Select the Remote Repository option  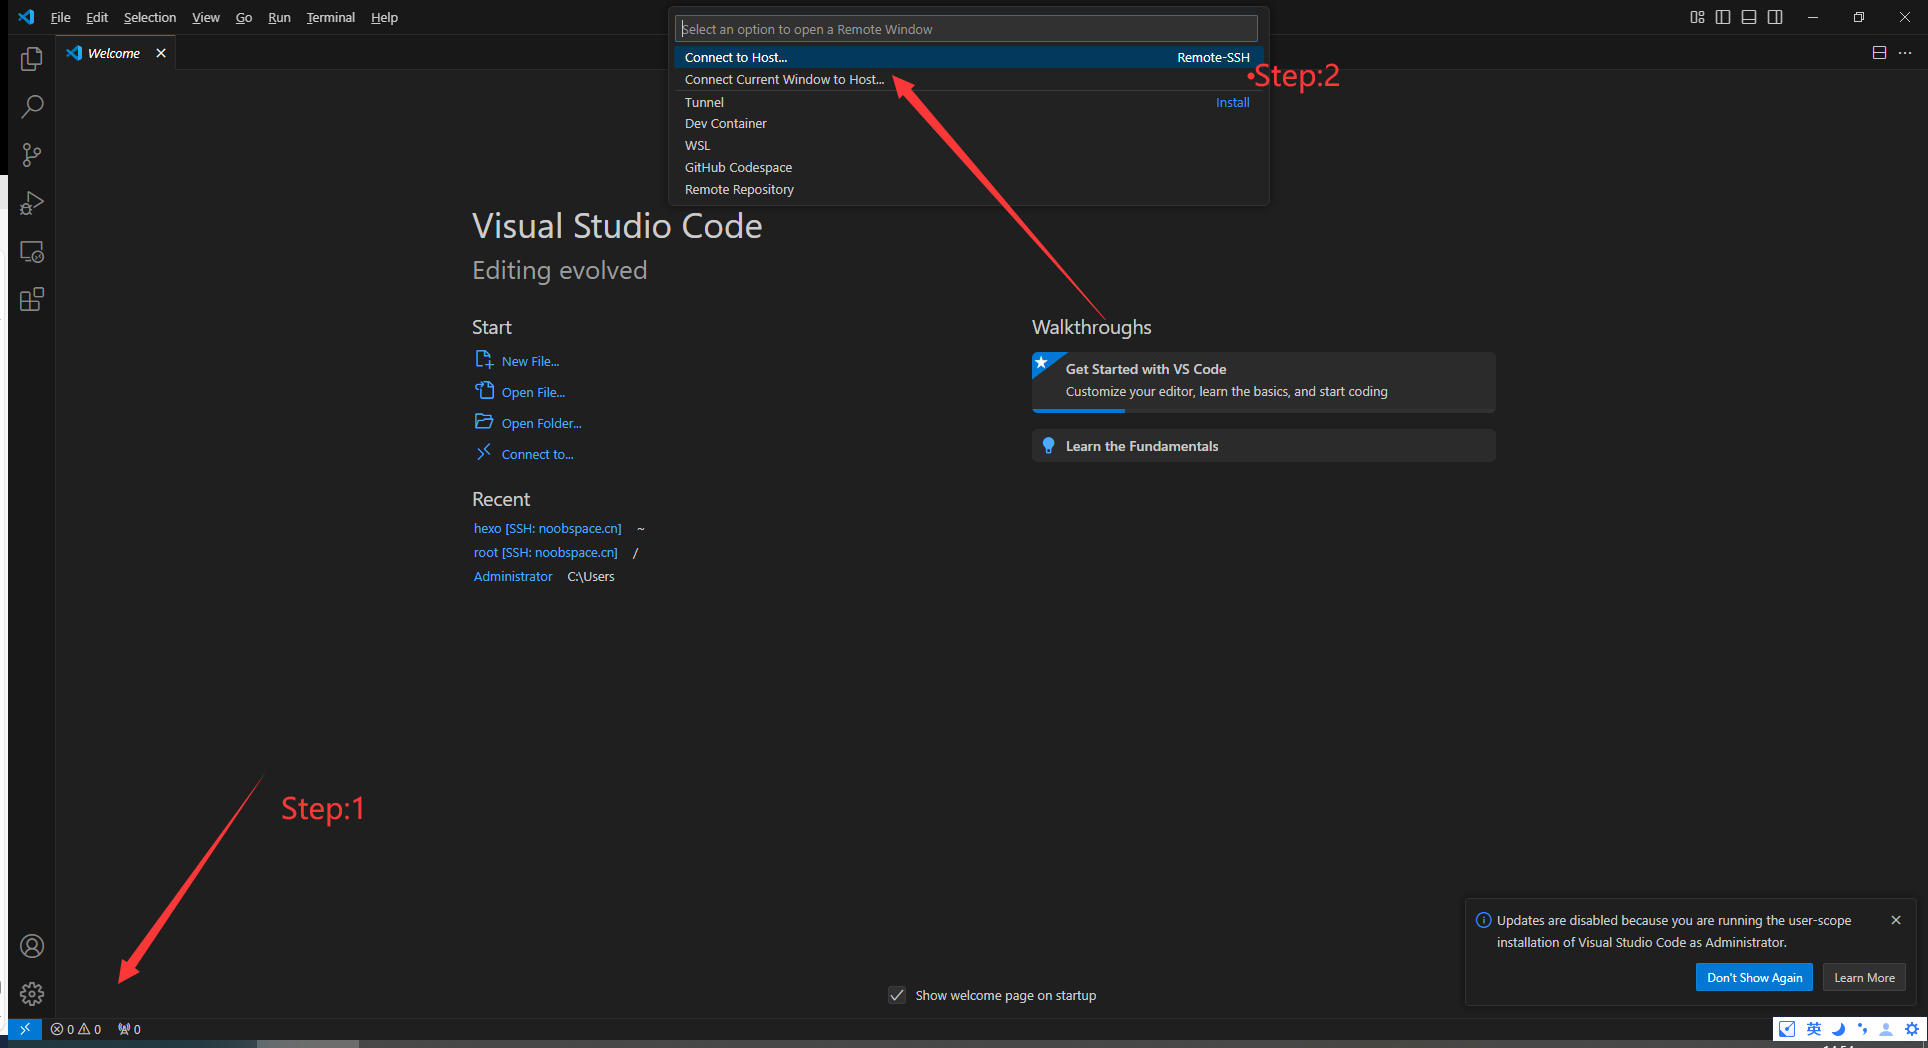pyautogui.click(x=967, y=189)
